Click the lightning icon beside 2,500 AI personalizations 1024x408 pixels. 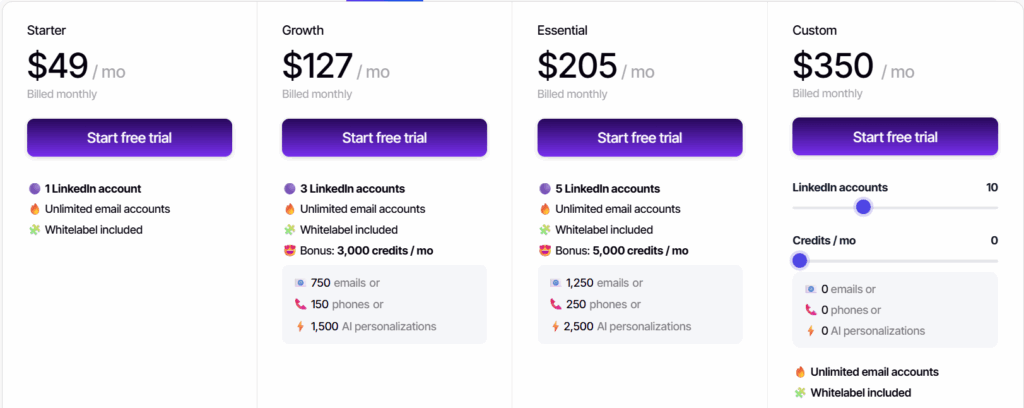coord(555,326)
